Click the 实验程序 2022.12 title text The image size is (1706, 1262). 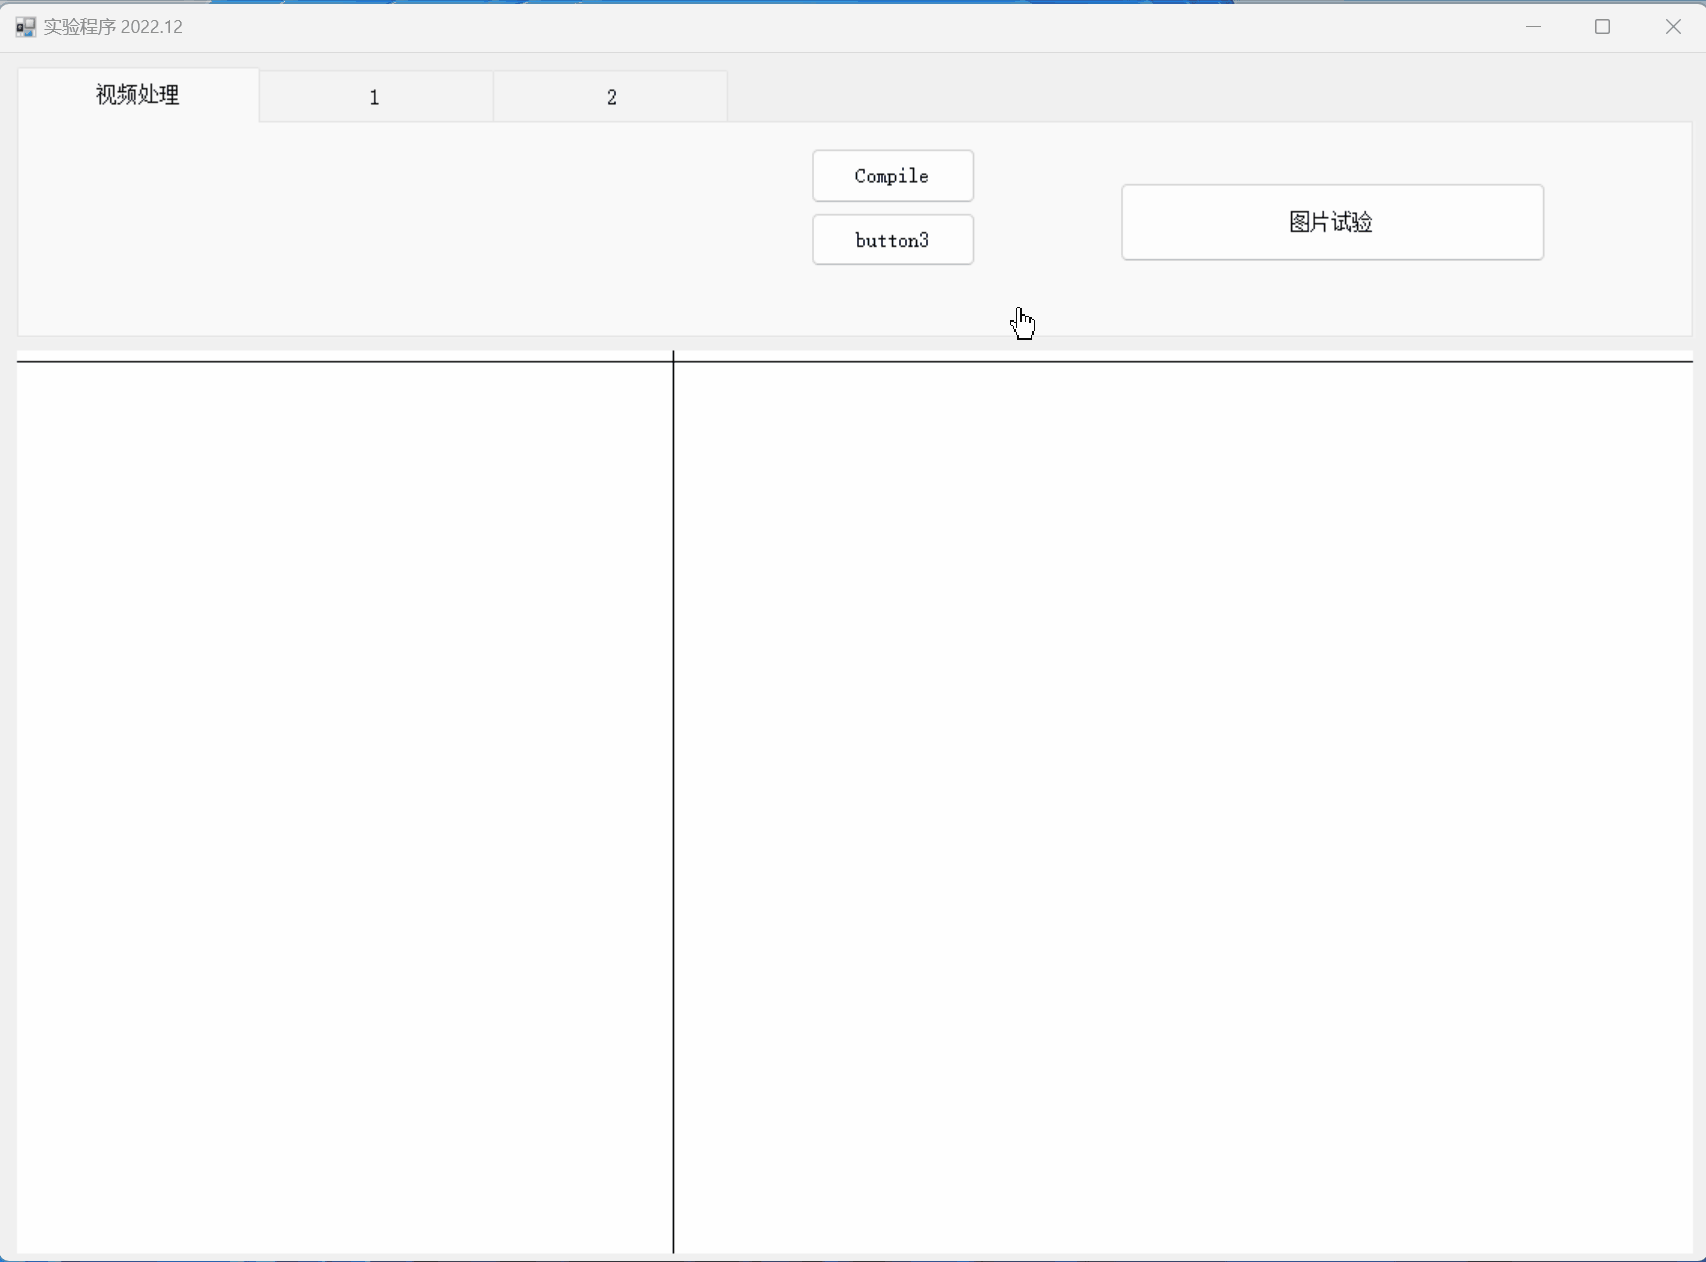coord(113,27)
